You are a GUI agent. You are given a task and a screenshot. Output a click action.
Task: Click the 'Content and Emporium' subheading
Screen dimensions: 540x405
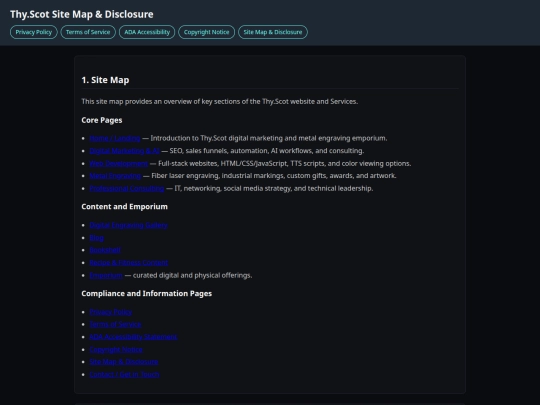coord(125,207)
